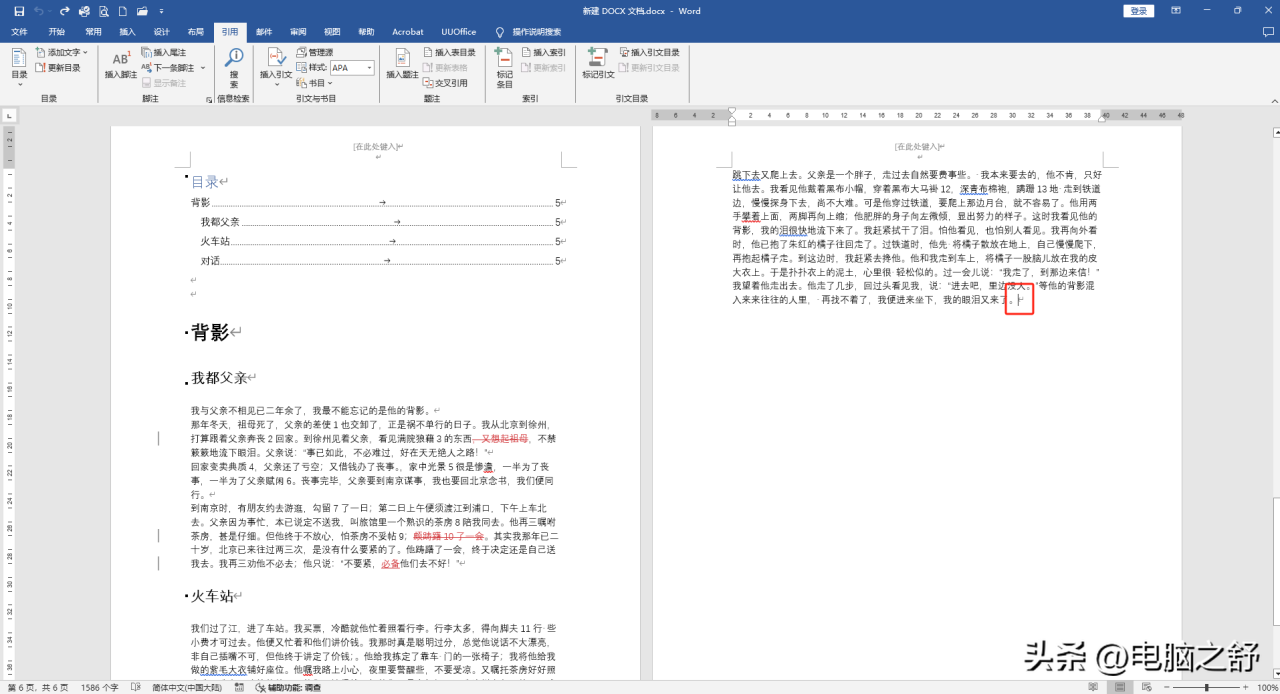Click 更新目录 to update table of contents
Screen dimensions: 1280x694
[x=58, y=67]
